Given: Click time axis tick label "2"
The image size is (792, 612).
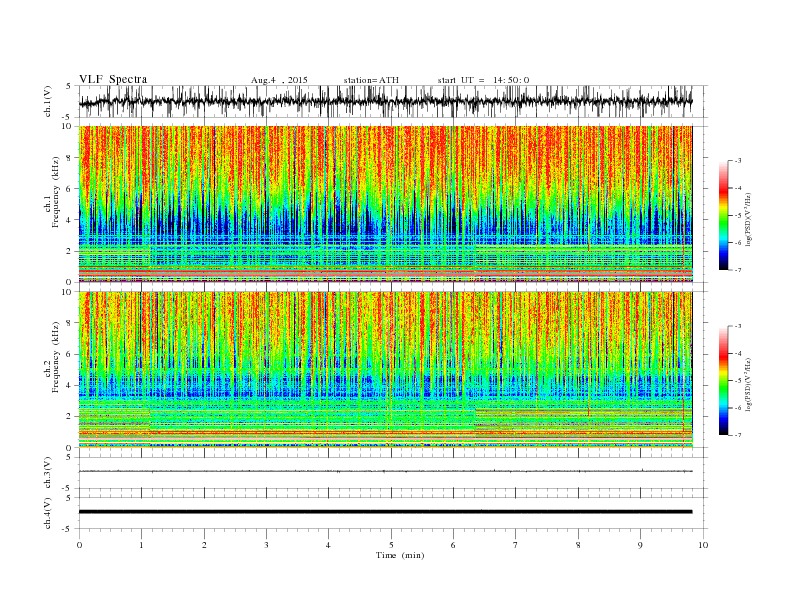Looking at the screenshot, I should tap(204, 545).
